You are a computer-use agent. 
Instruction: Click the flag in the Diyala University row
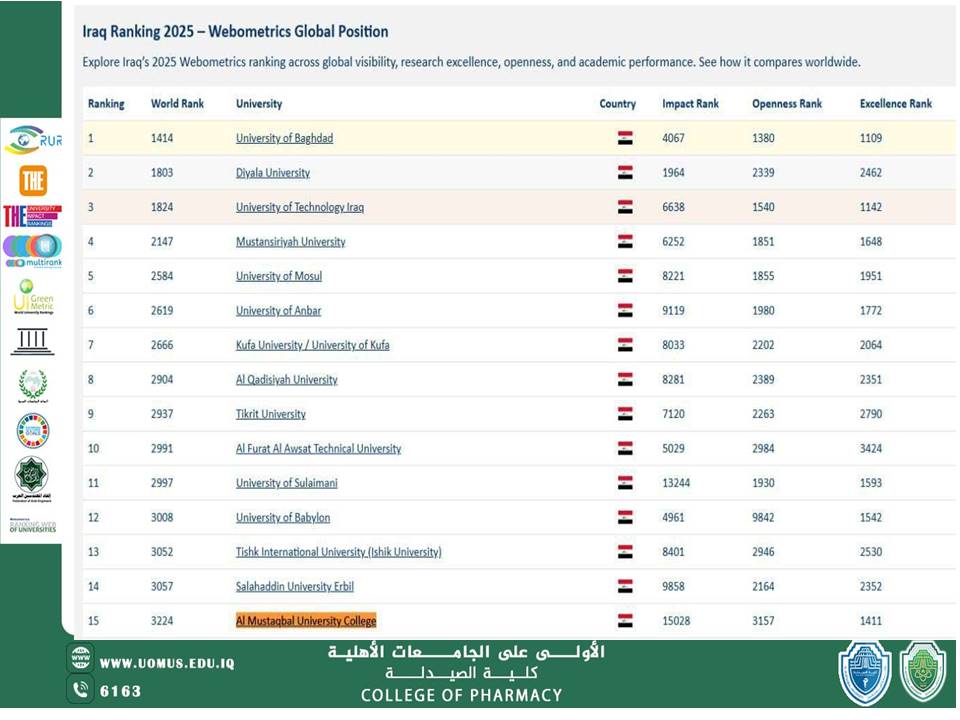pos(624,173)
